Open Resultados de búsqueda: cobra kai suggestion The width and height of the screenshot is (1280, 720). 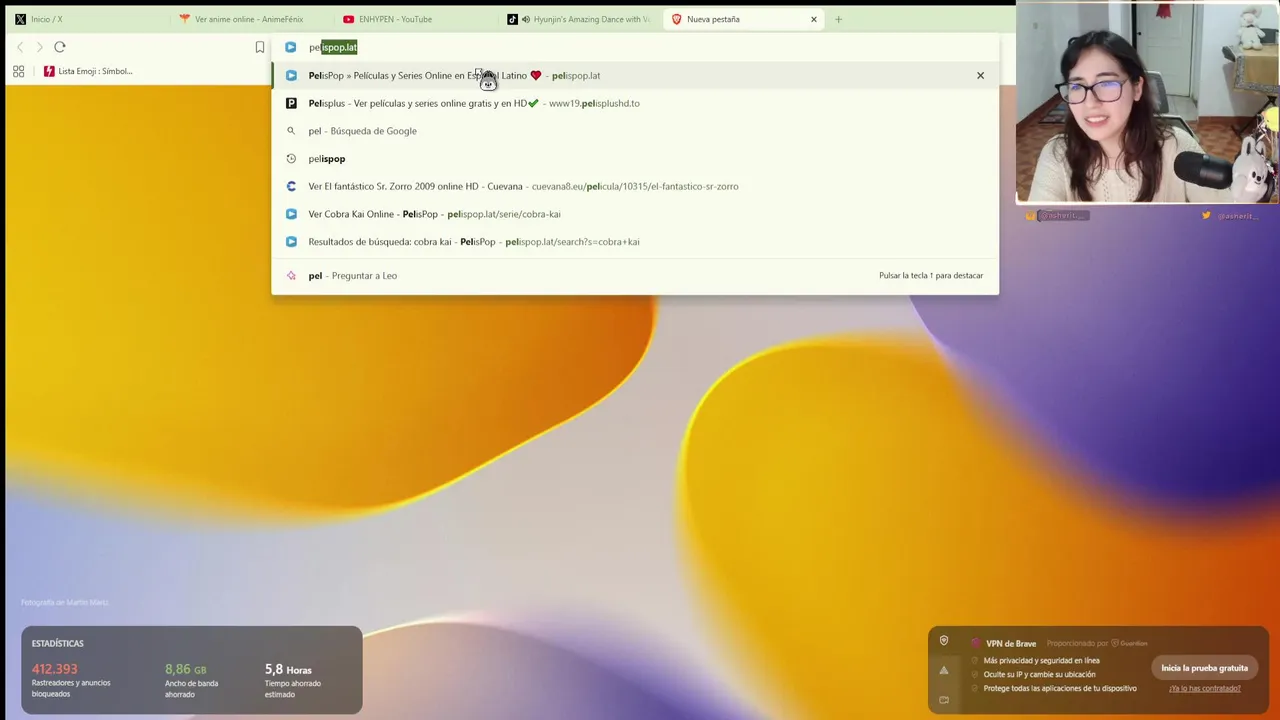(635, 241)
